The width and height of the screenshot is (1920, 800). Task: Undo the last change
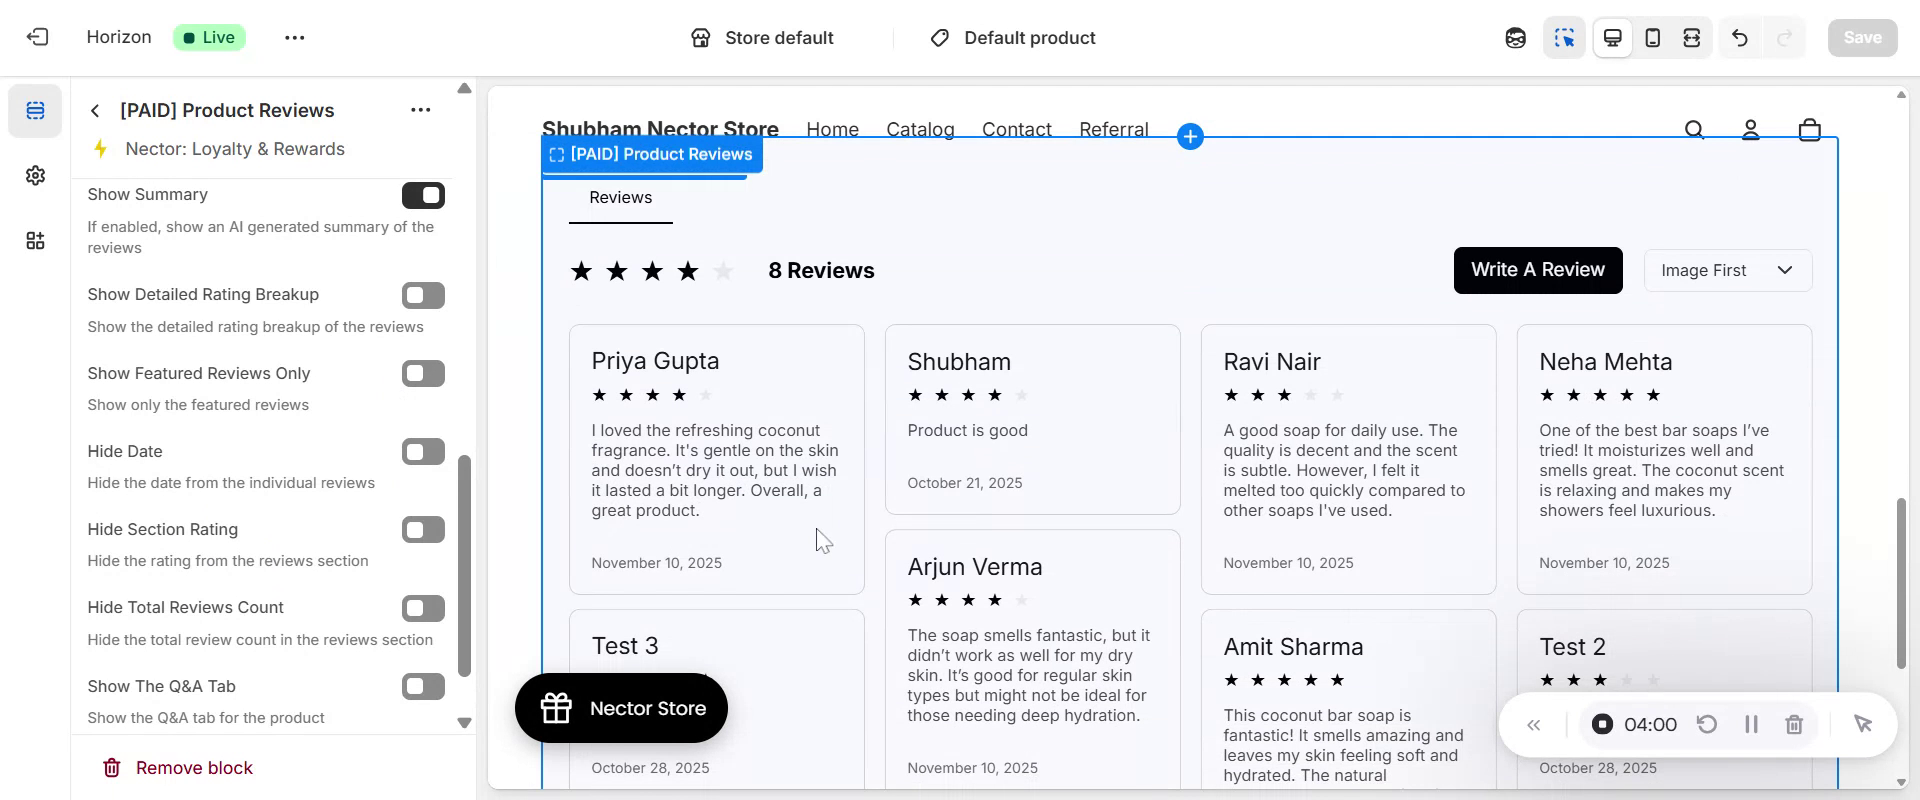pyautogui.click(x=1740, y=38)
